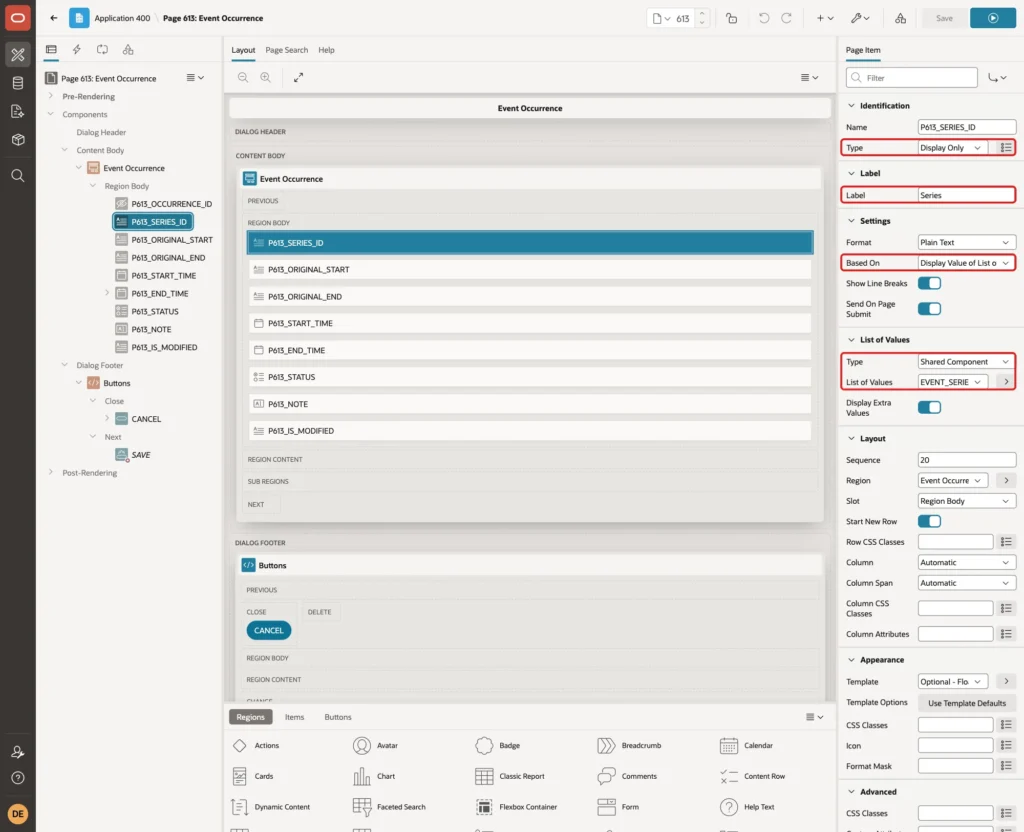Open the Utilities wrench menu
This screenshot has width=1024, height=832.
coord(859,18)
